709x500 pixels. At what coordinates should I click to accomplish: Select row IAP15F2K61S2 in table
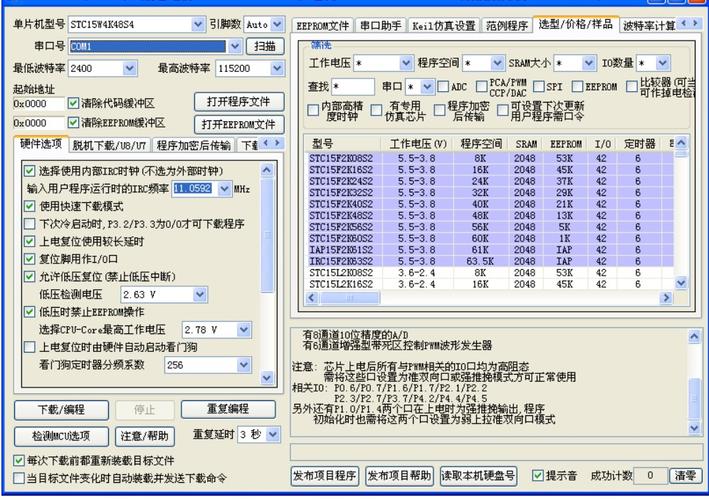489,250
